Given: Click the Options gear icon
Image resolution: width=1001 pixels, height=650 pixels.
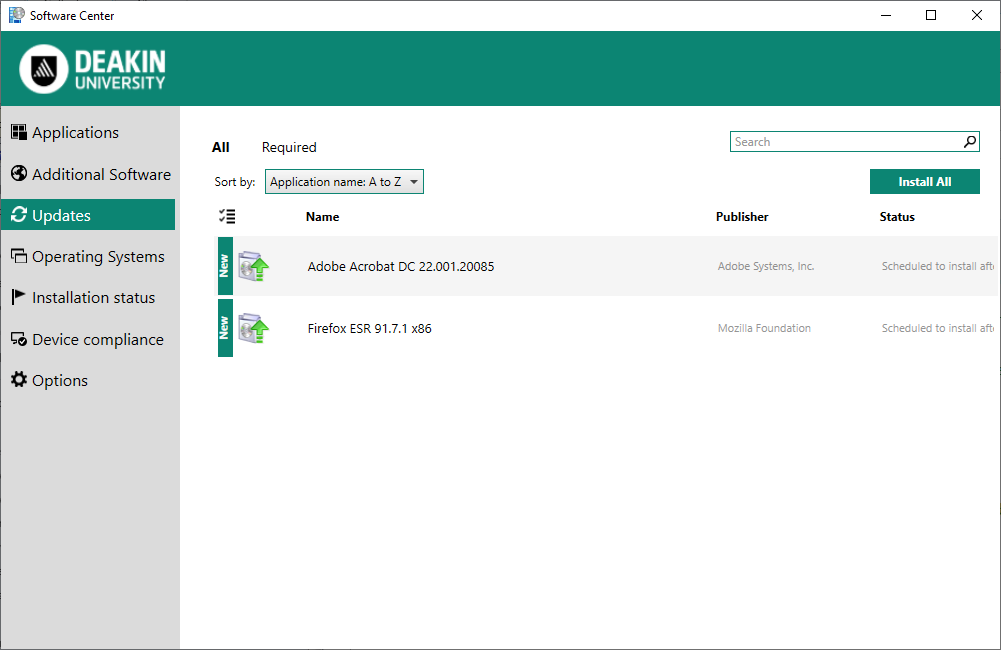Looking at the screenshot, I should coord(18,380).
